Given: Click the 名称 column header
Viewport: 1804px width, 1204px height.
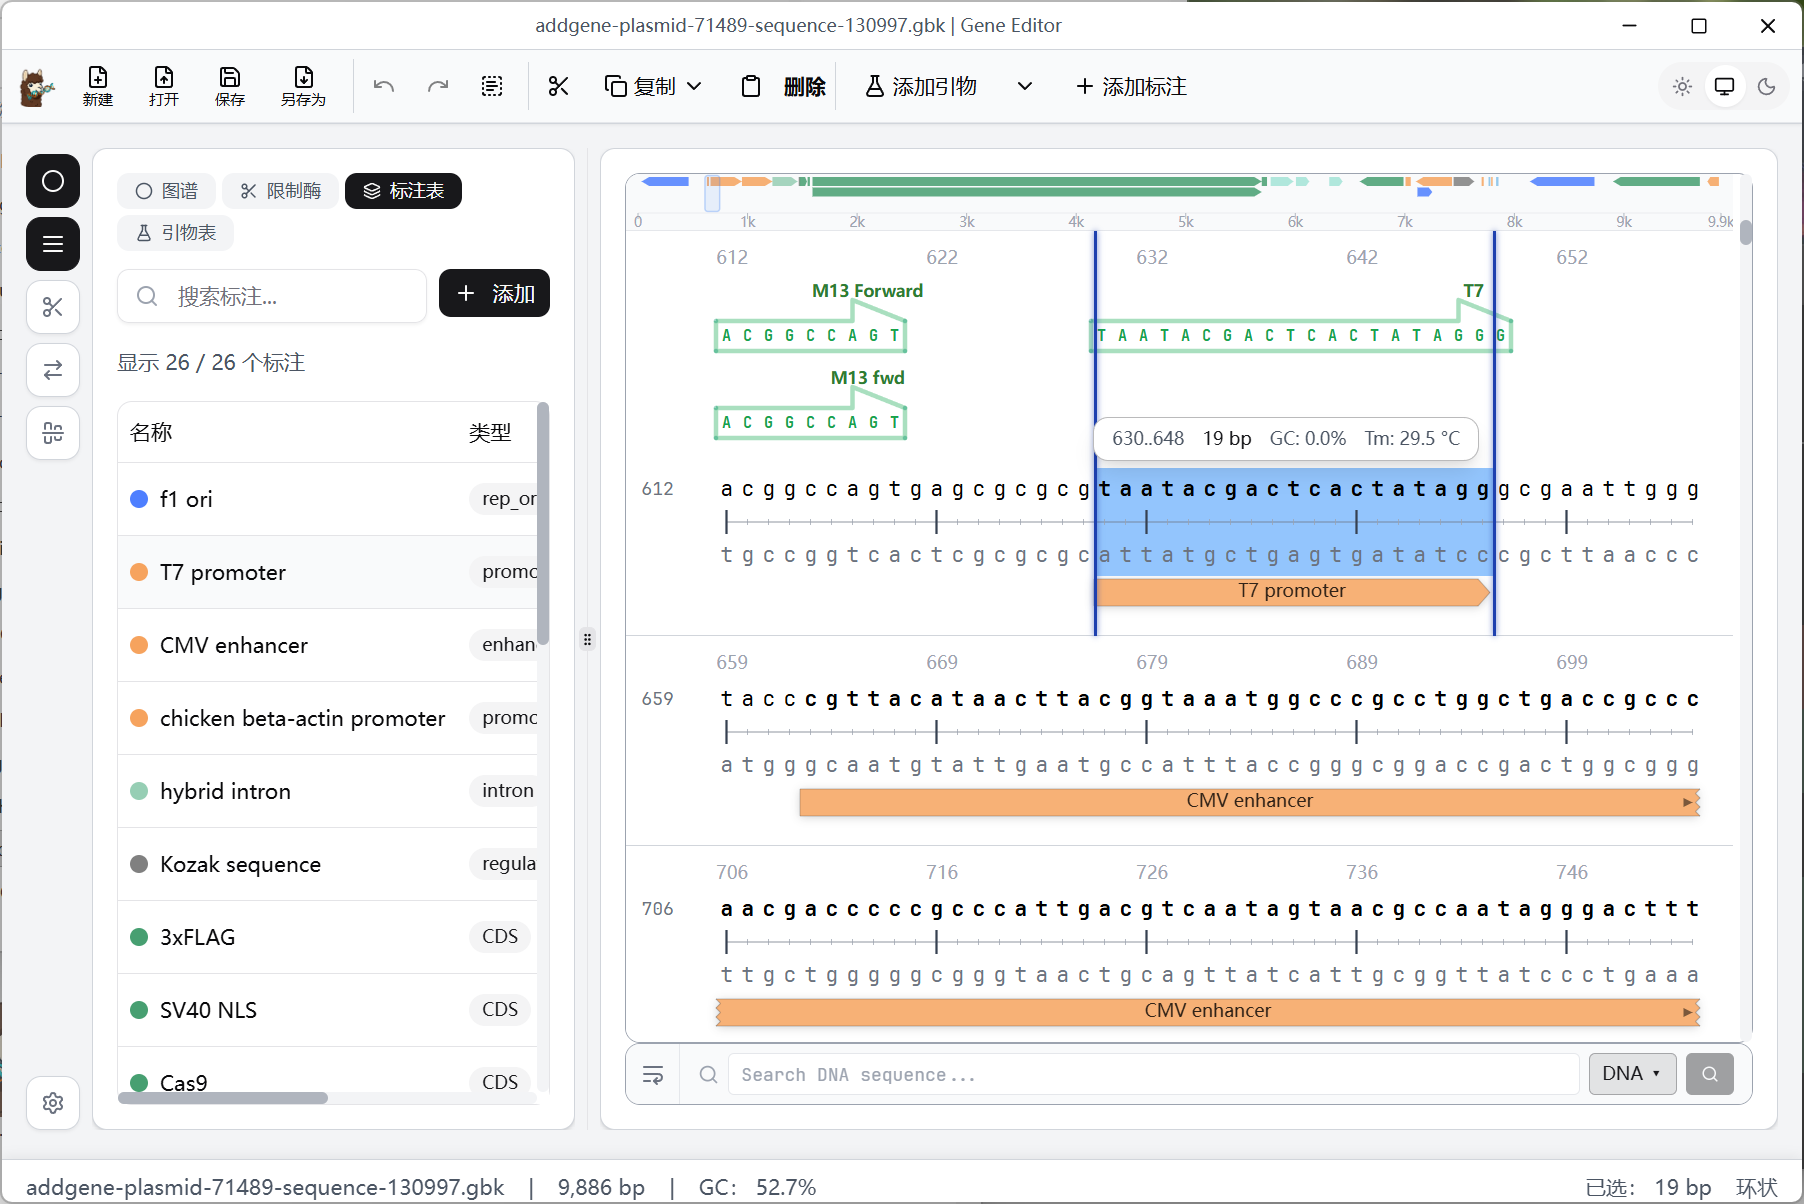Looking at the screenshot, I should coord(152,432).
